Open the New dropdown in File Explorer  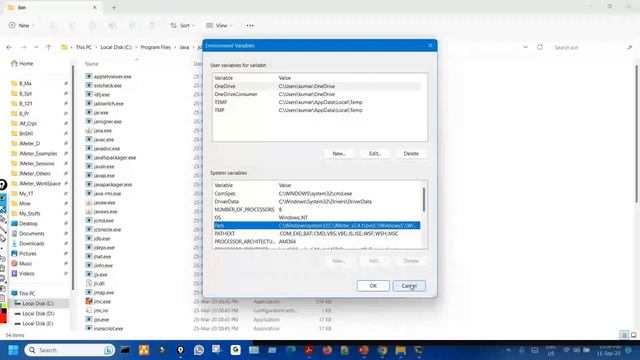(x=22, y=25)
